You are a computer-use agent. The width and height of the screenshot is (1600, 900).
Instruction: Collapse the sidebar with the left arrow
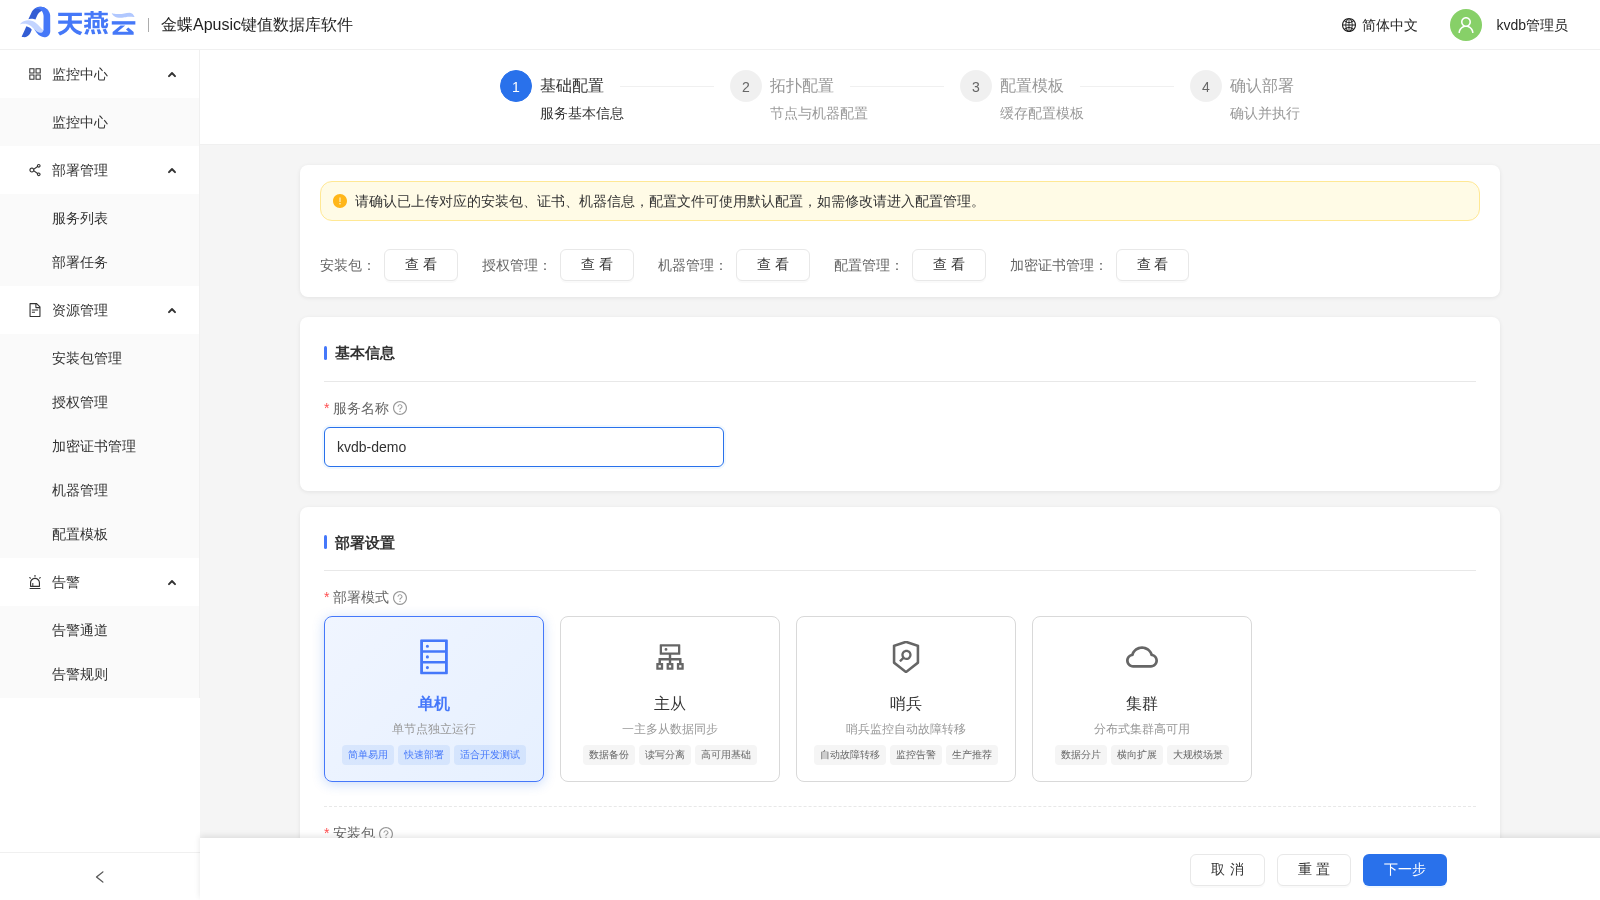tap(100, 877)
